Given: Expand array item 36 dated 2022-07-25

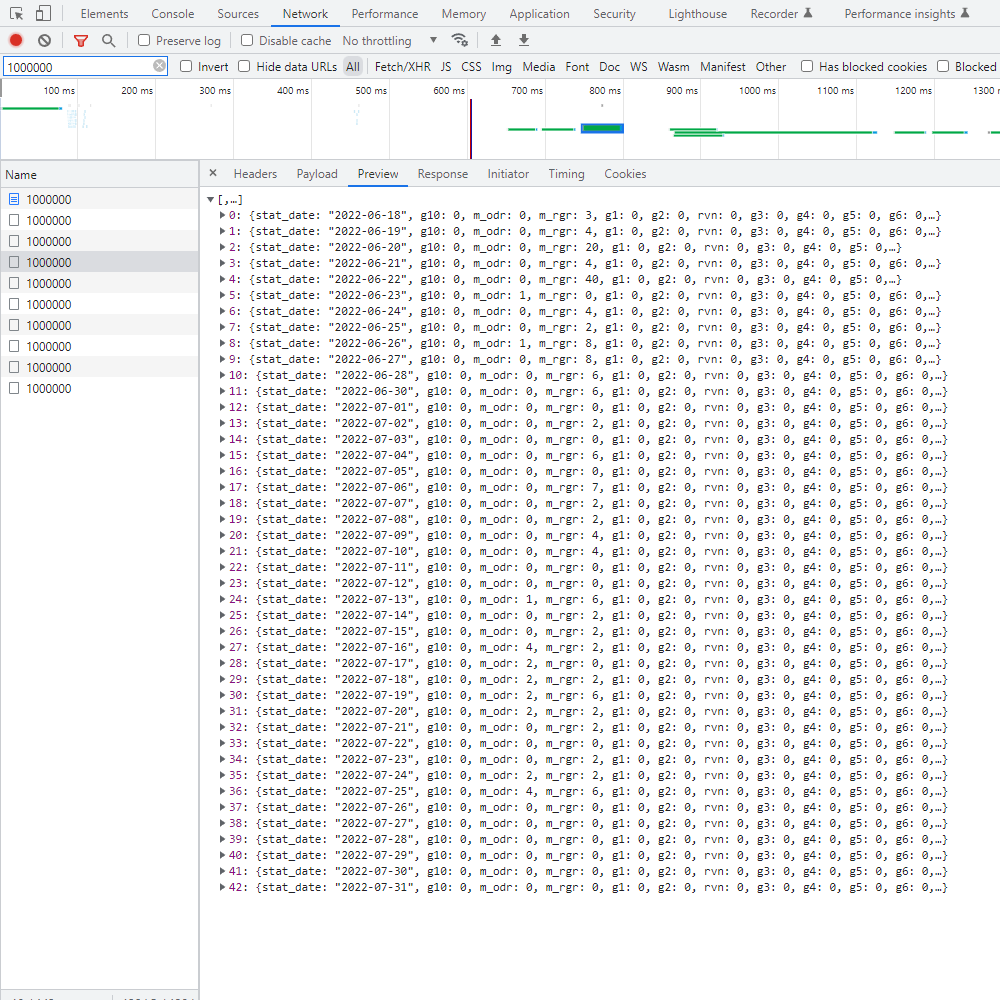Looking at the screenshot, I should point(223,791).
